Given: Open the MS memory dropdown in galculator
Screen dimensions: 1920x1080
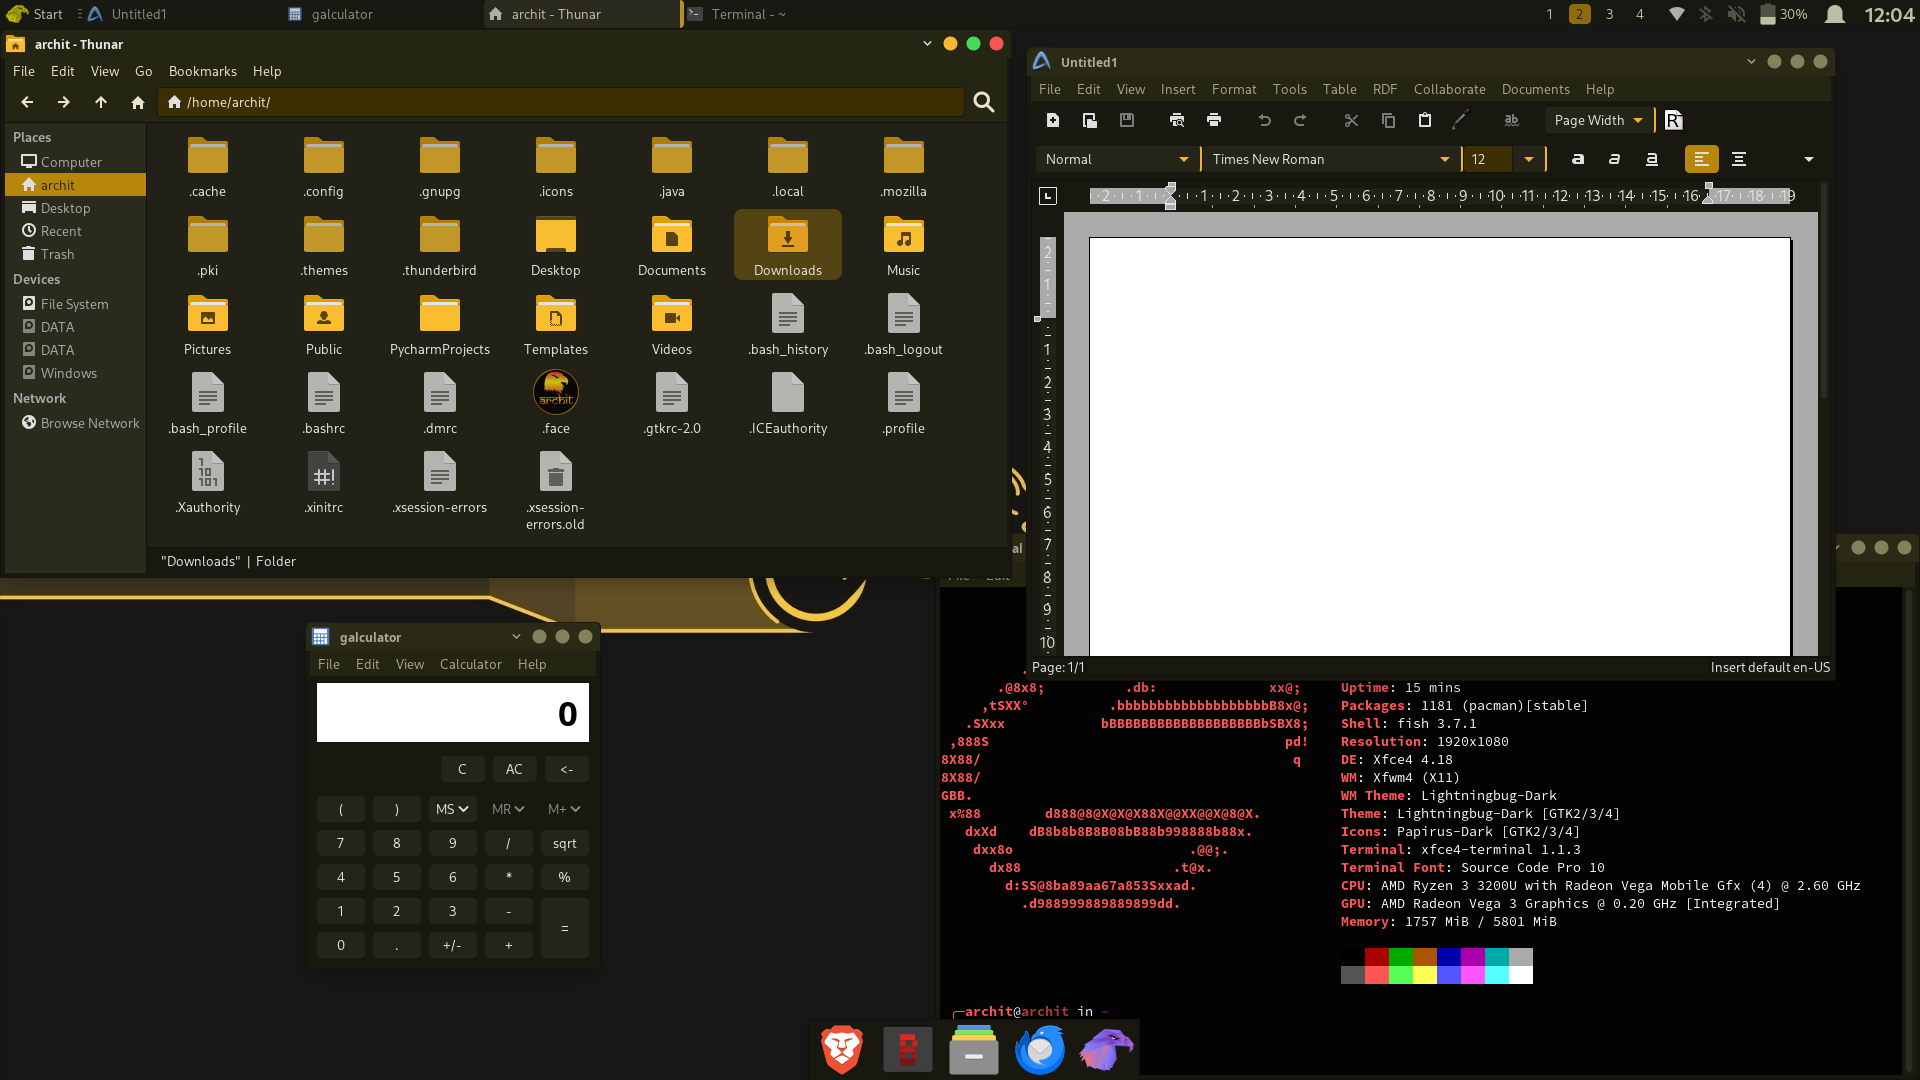Looking at the screenshot, I should point(452,809).
